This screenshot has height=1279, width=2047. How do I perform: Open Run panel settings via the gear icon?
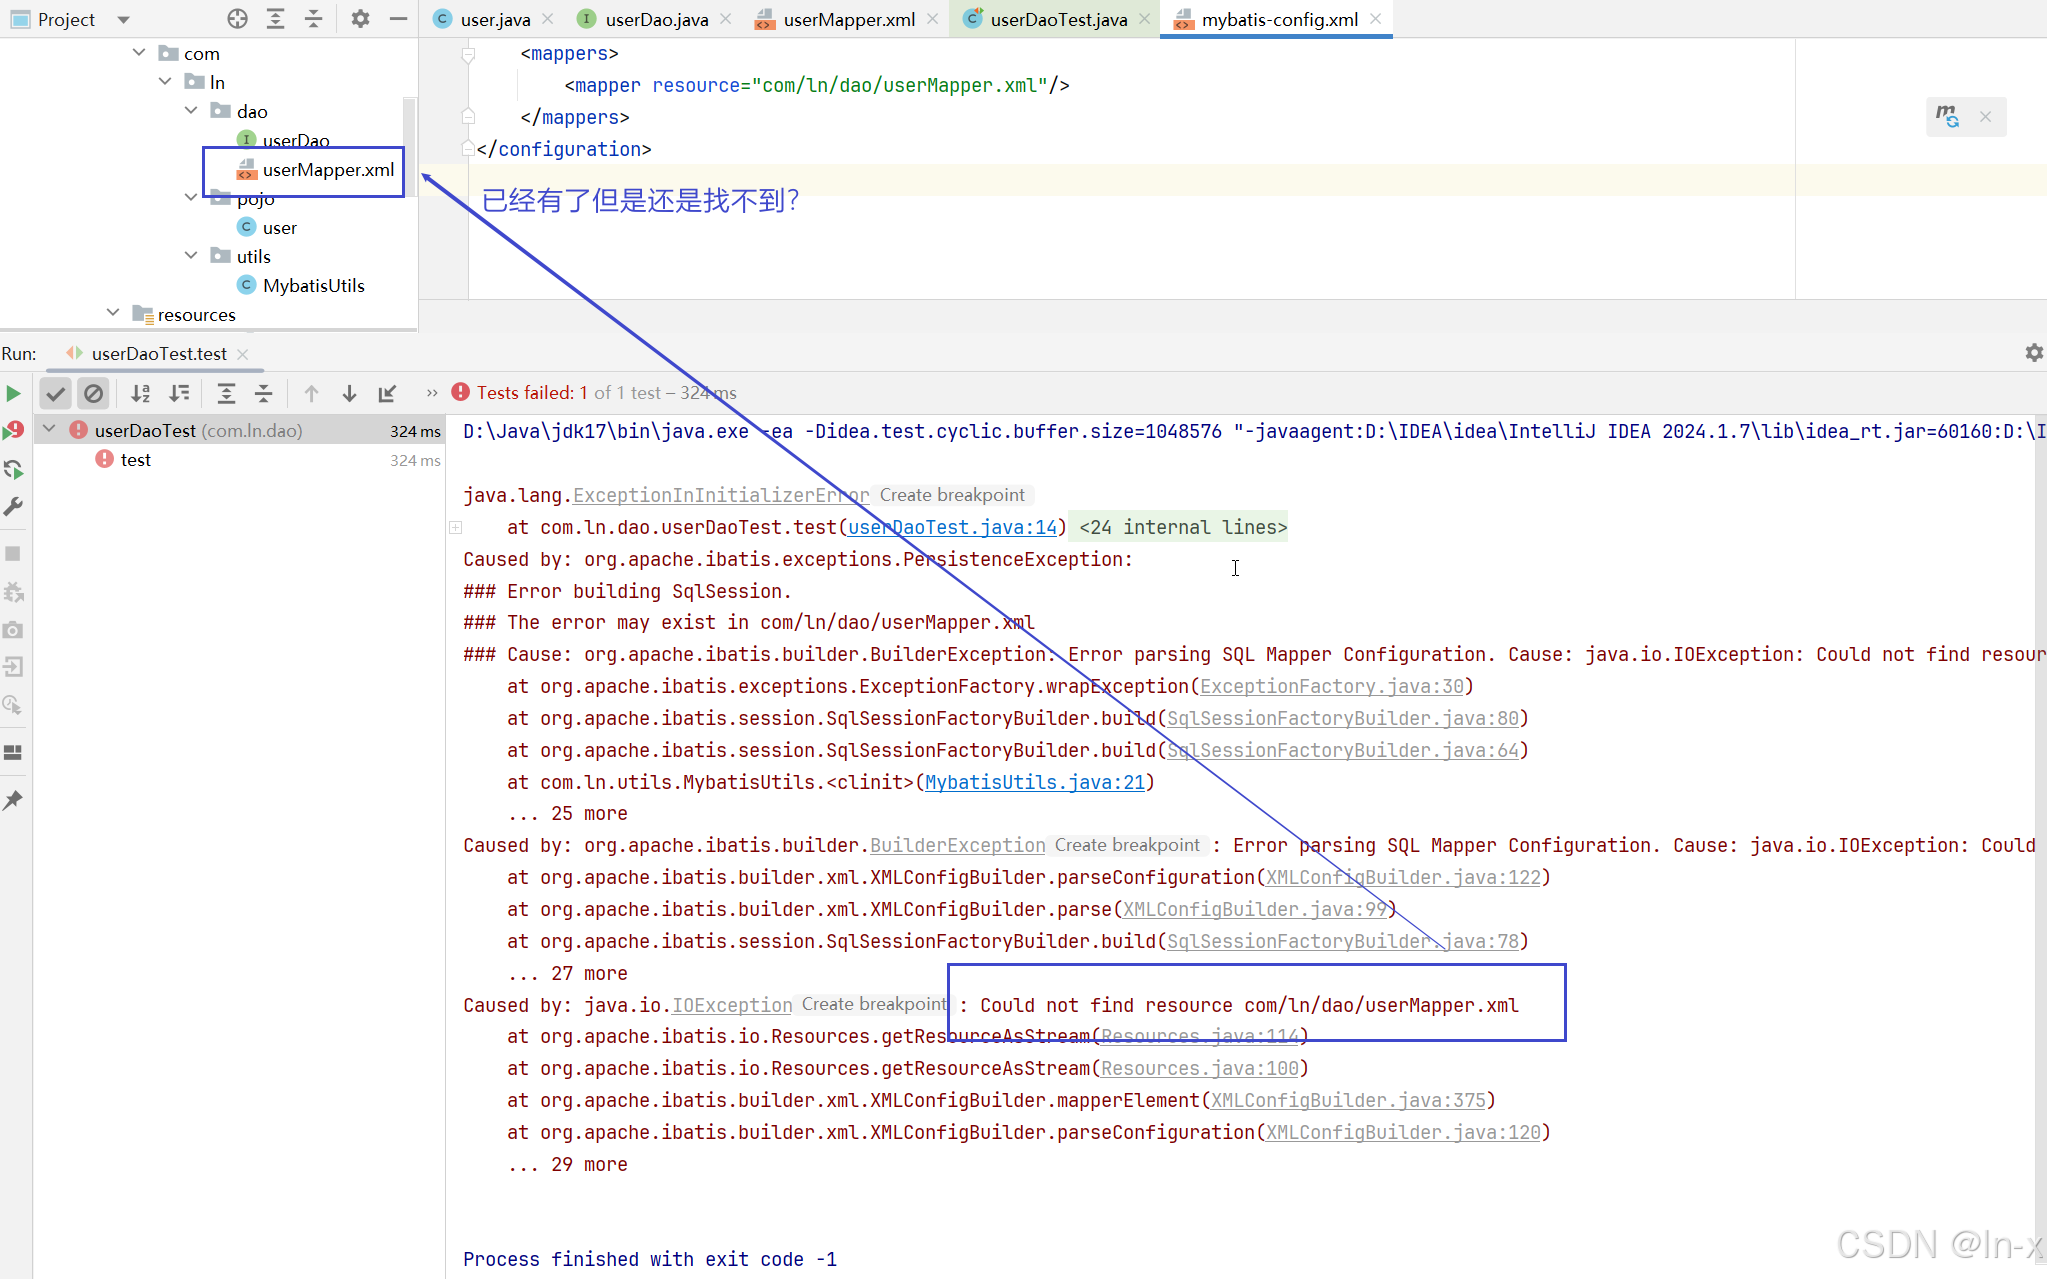pos(2033,352)
